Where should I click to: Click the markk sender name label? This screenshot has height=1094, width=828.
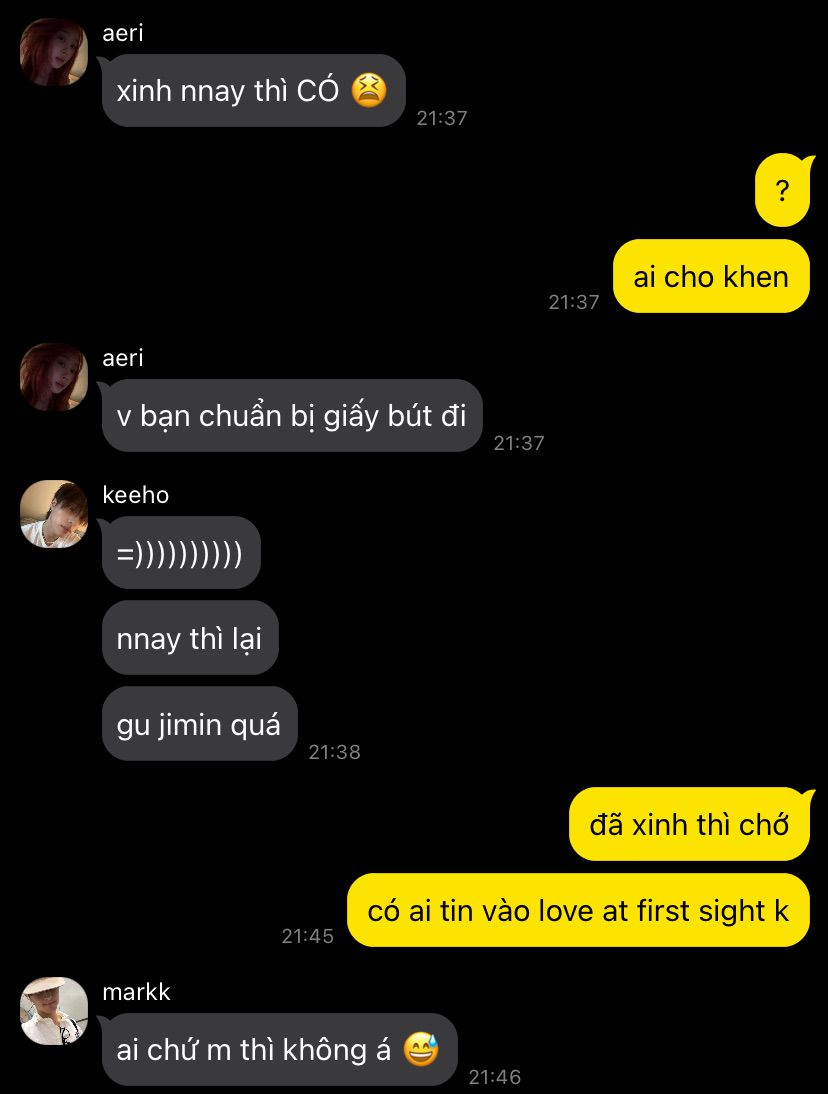pos(136,991)
